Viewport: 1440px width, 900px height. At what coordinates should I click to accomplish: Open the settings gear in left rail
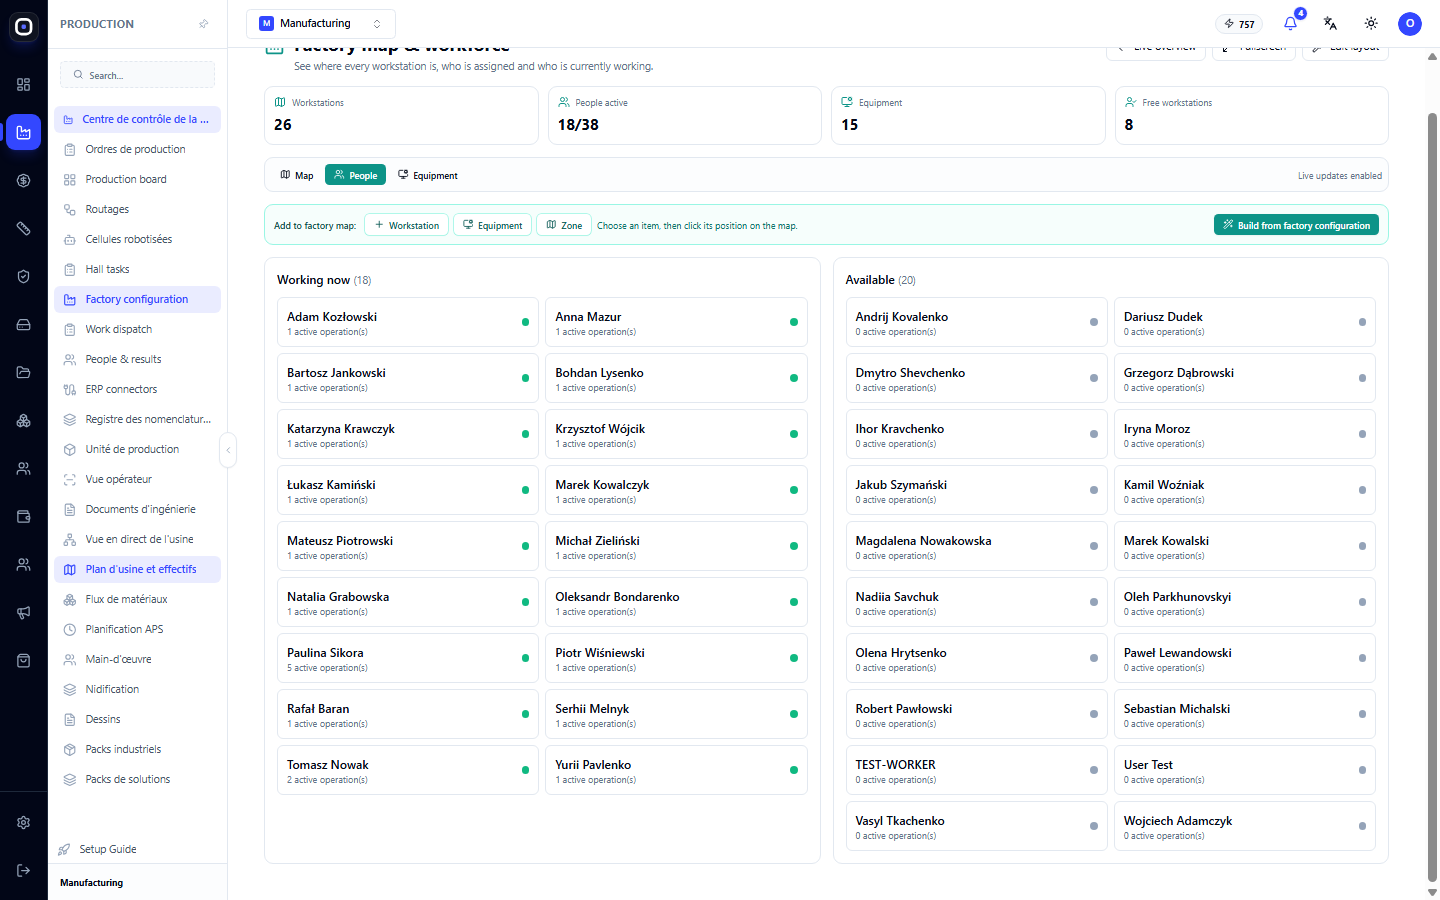[x=24, y=823]
